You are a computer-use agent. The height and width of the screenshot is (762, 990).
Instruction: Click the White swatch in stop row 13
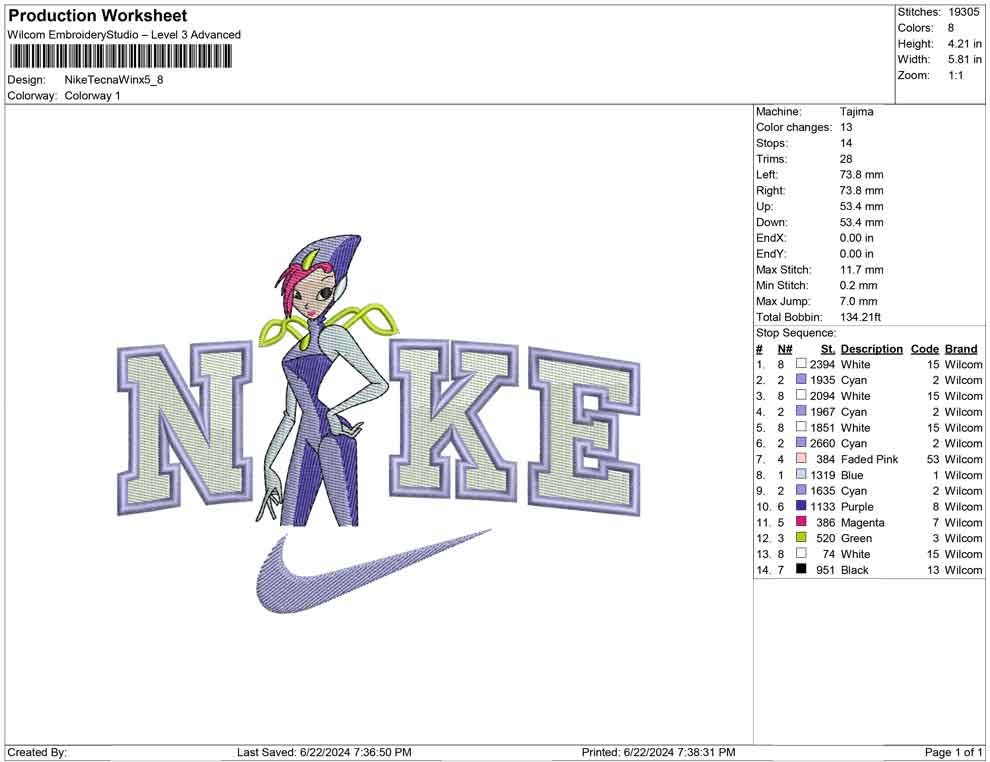point(801,553)
